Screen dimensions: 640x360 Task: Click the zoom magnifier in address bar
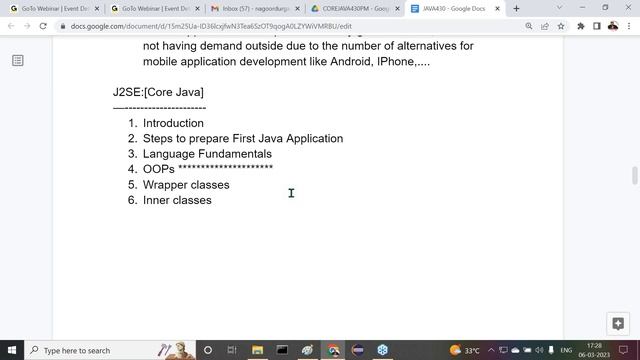click(529, 26)
